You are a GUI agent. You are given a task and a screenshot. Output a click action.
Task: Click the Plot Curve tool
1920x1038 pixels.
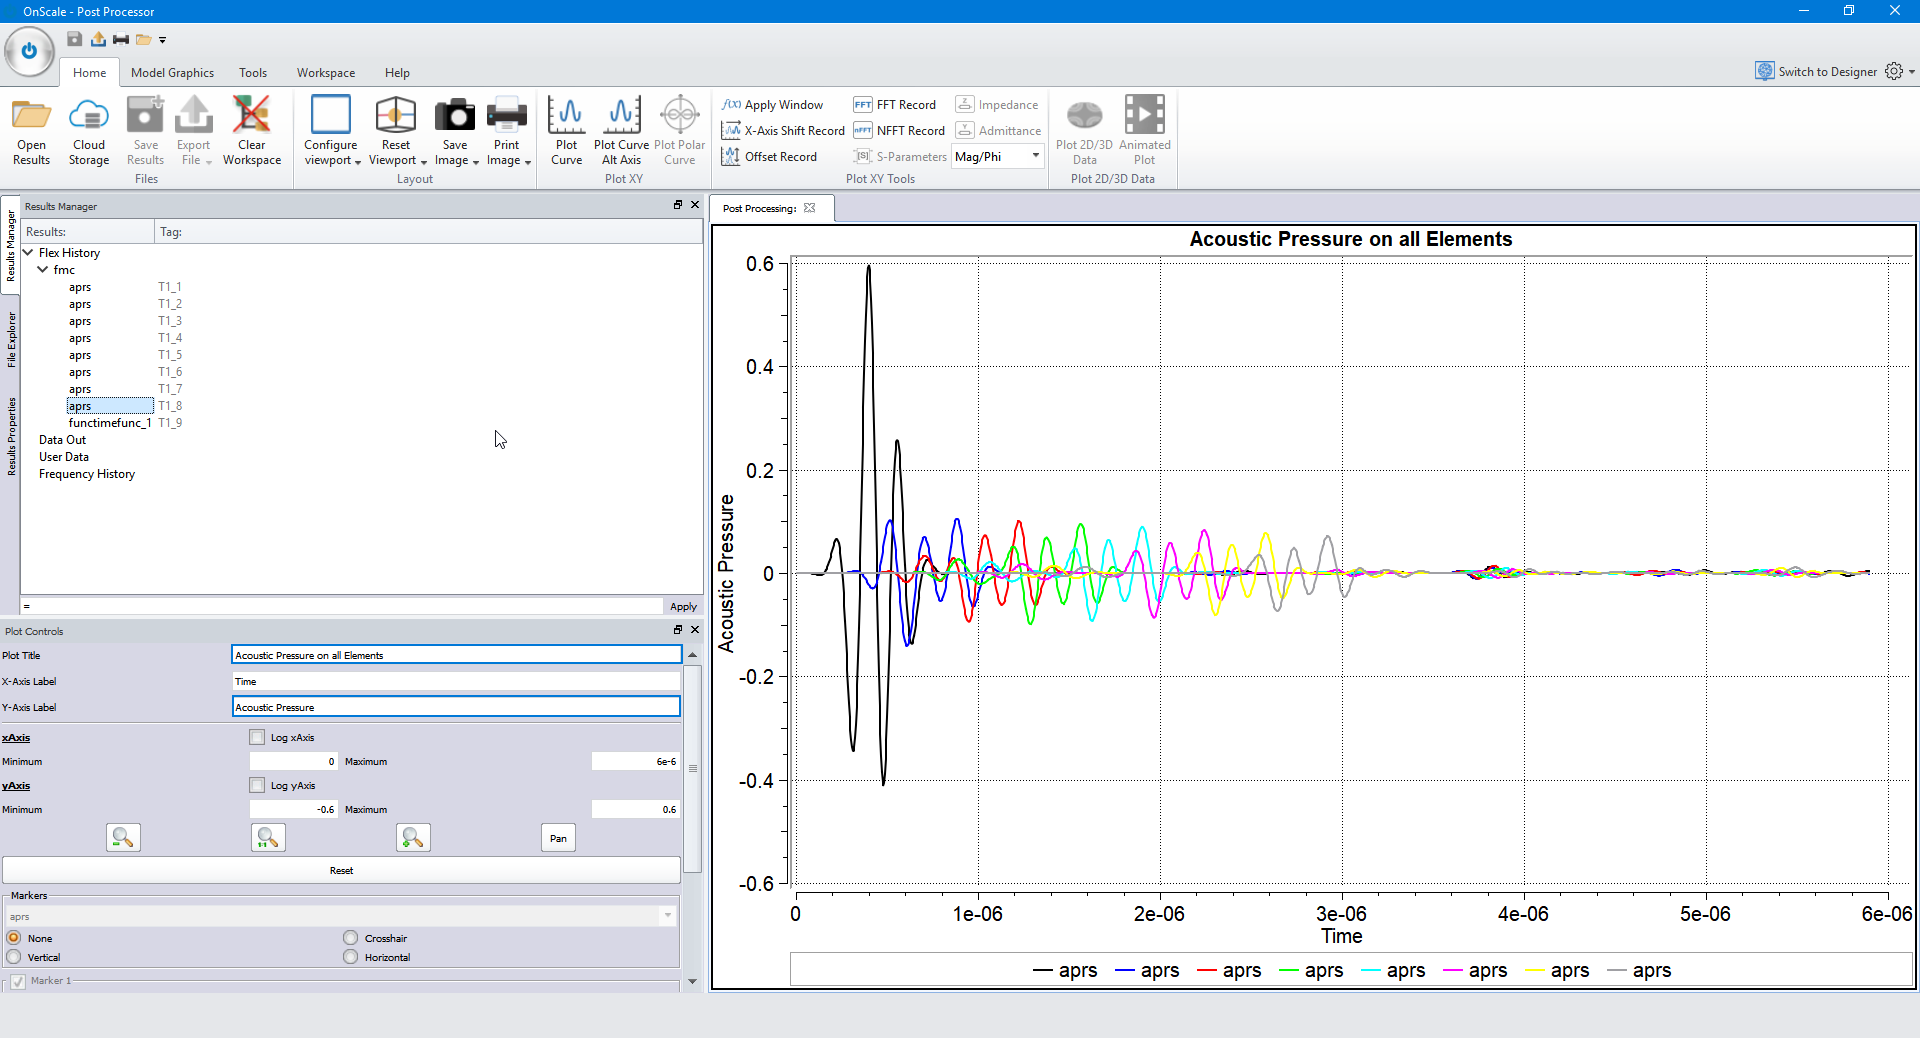click(566, 131)
